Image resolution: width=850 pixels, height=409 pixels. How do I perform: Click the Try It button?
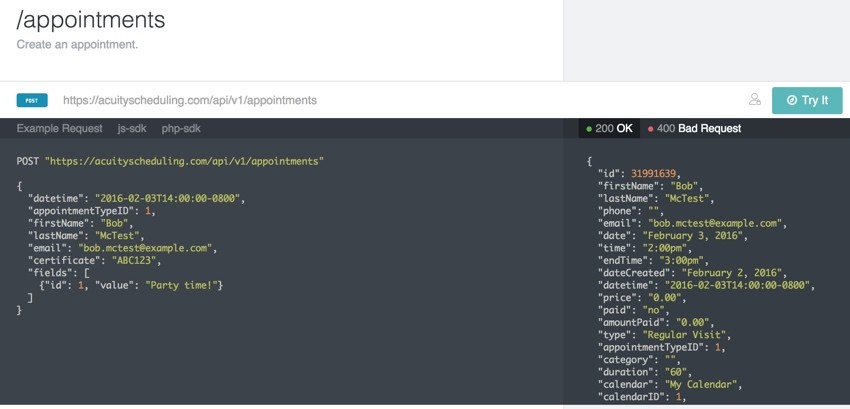(x=807, y=100)
